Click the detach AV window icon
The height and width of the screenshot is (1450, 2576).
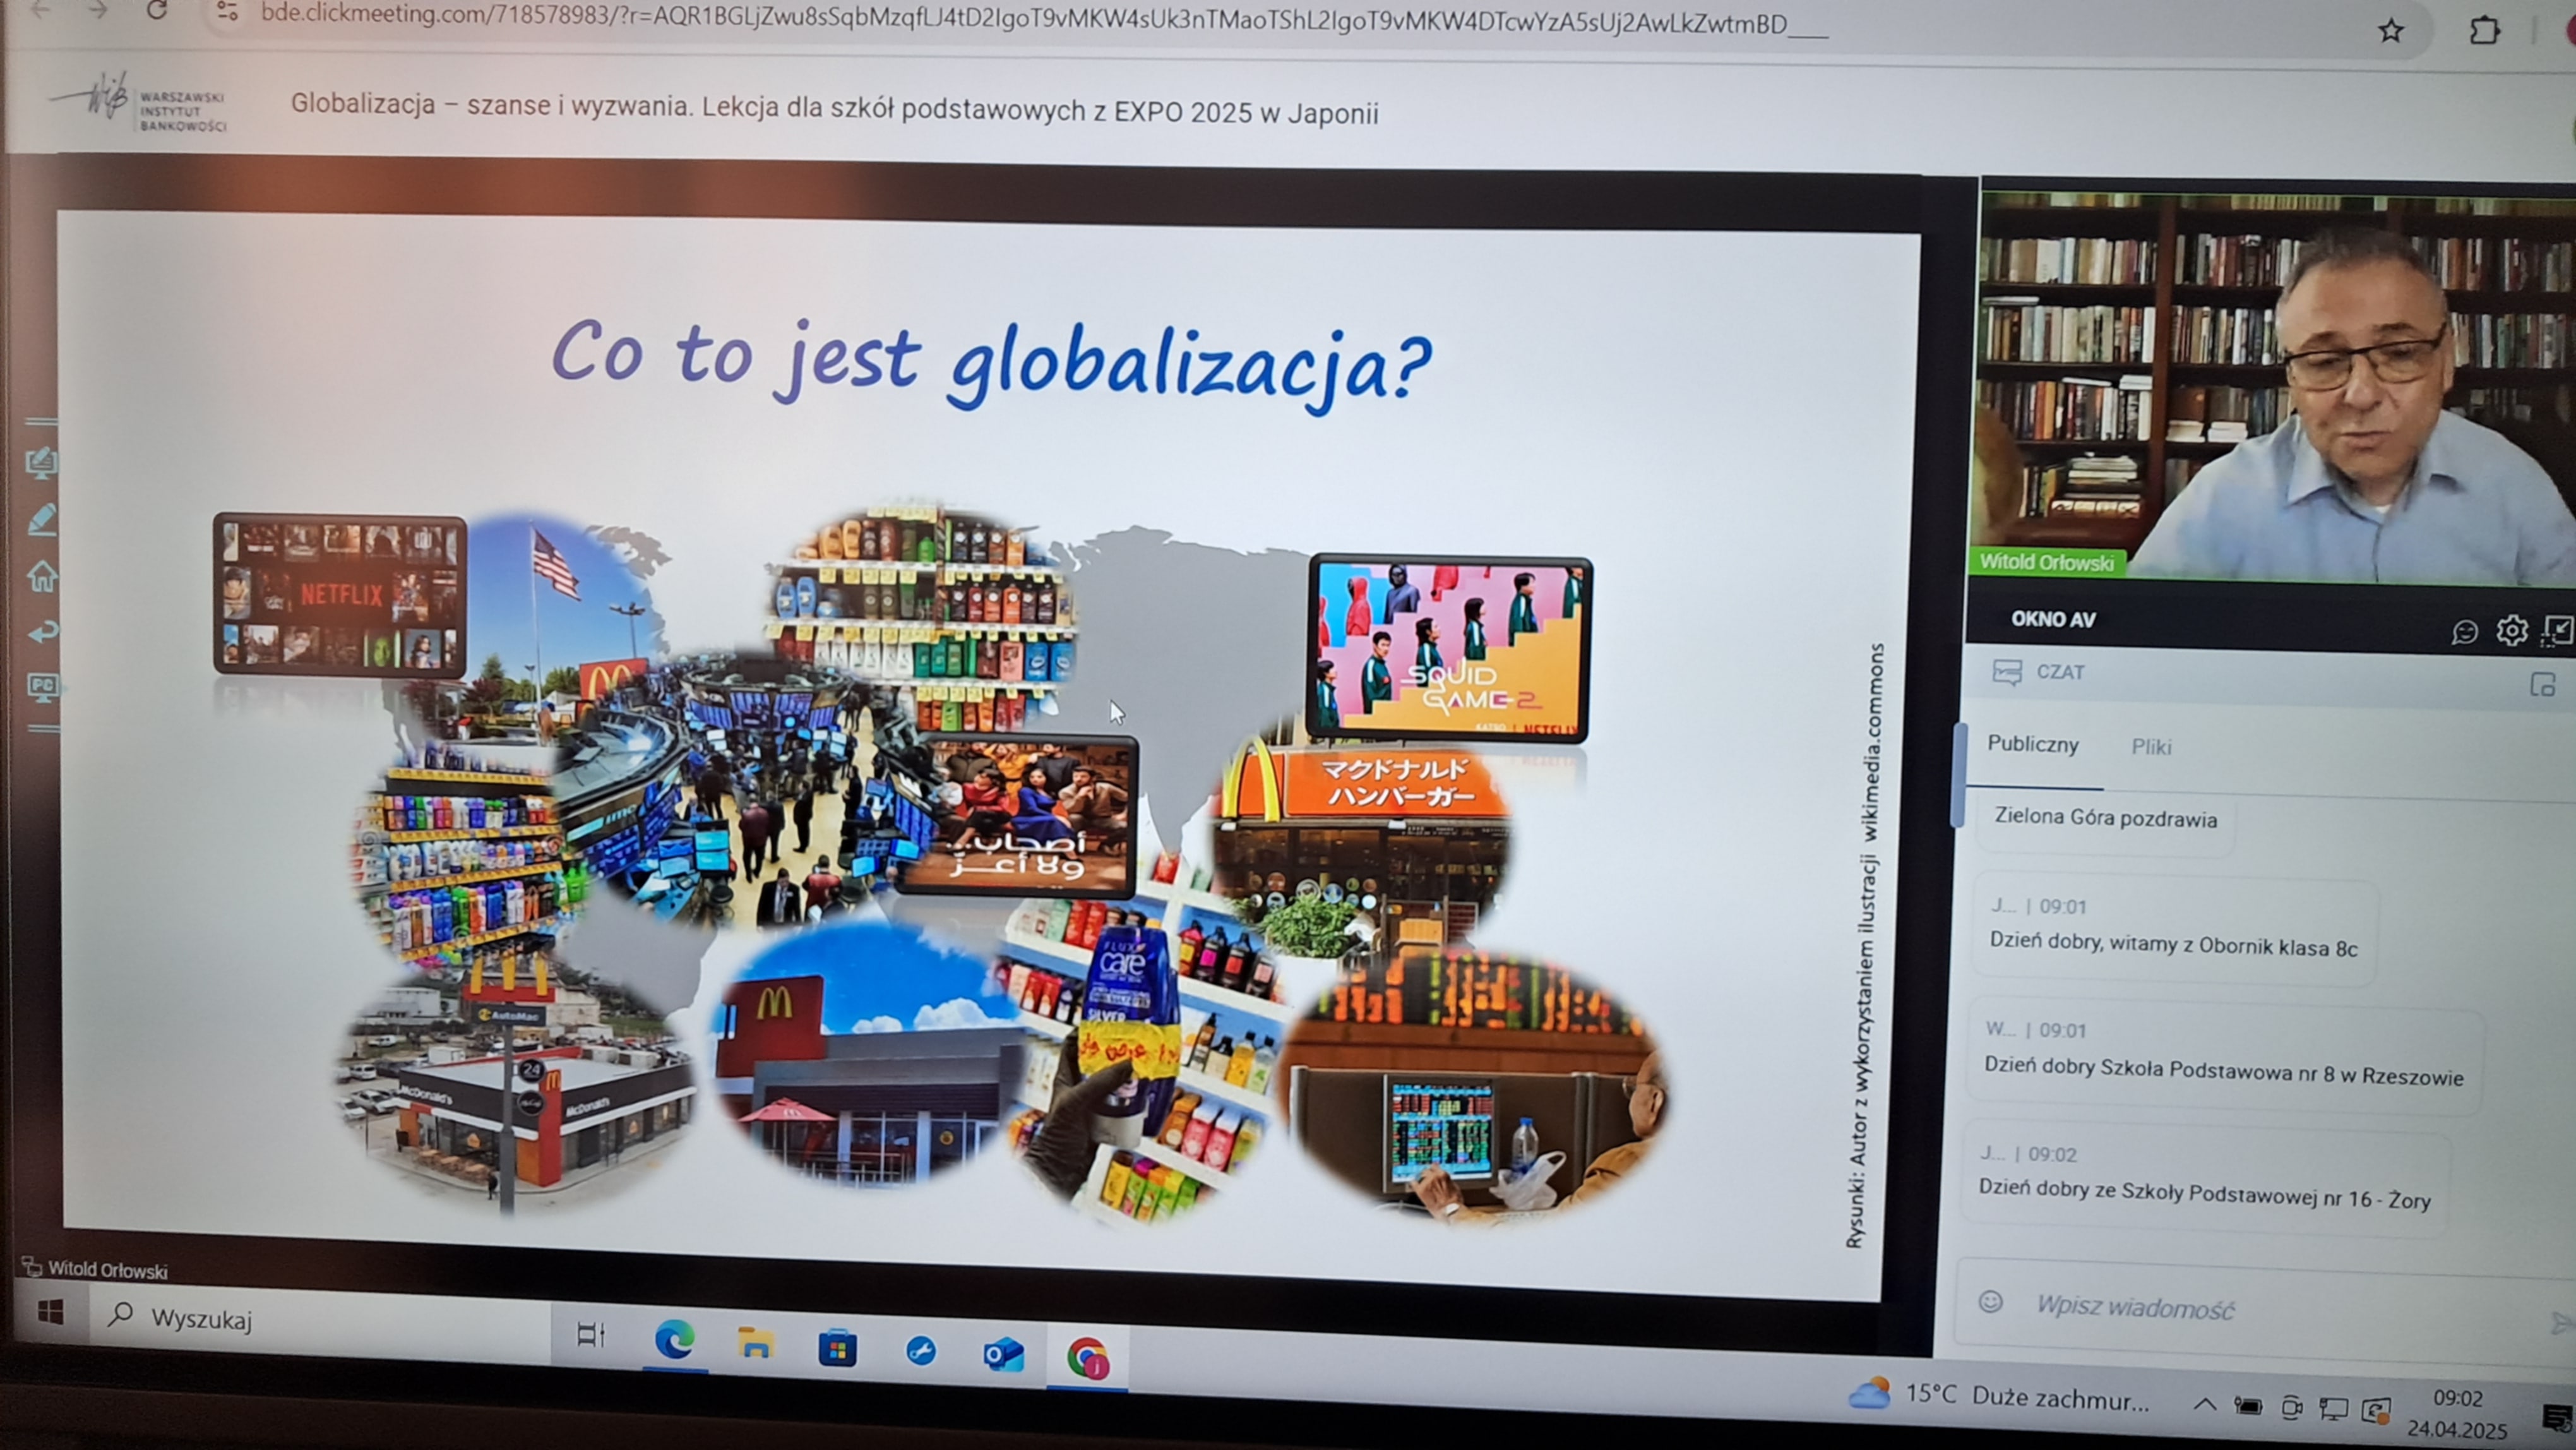pos(2557,630)
